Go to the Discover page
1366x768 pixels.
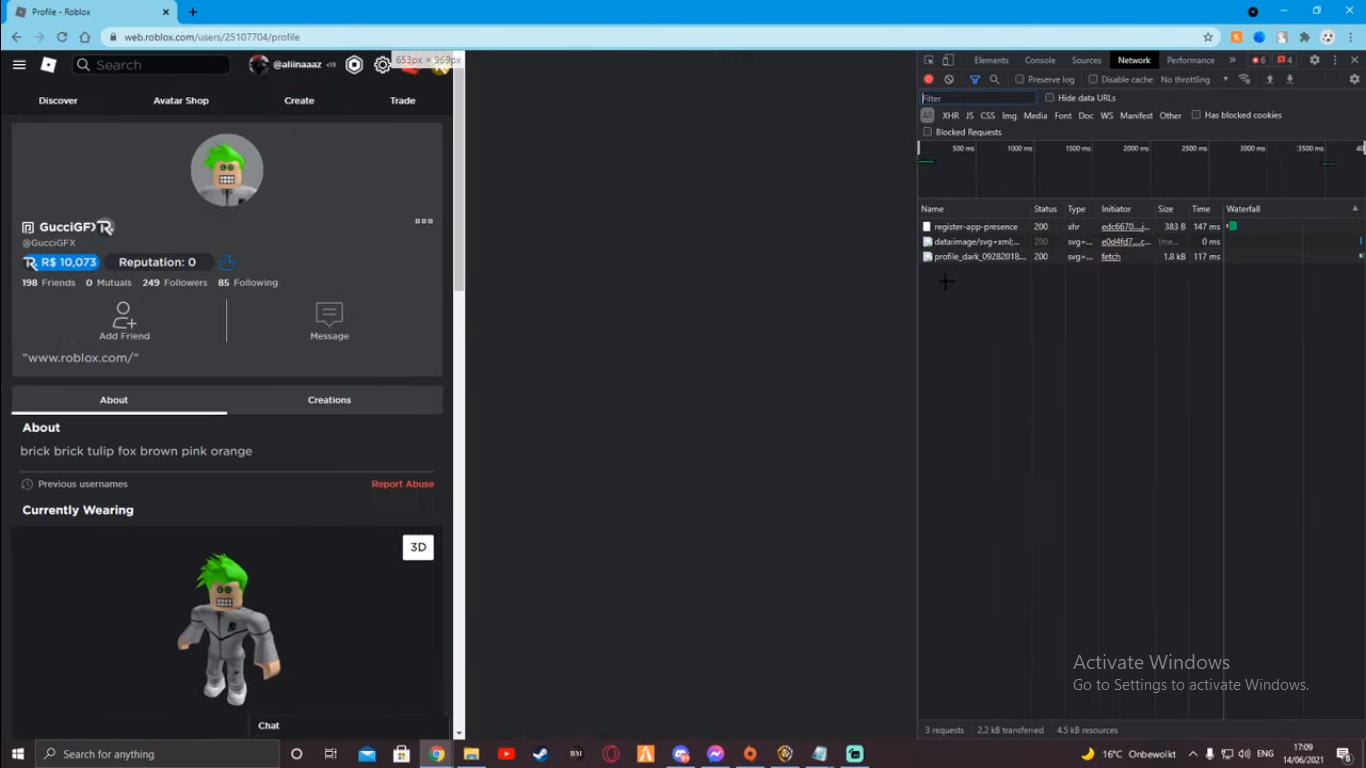click(58, 101)
